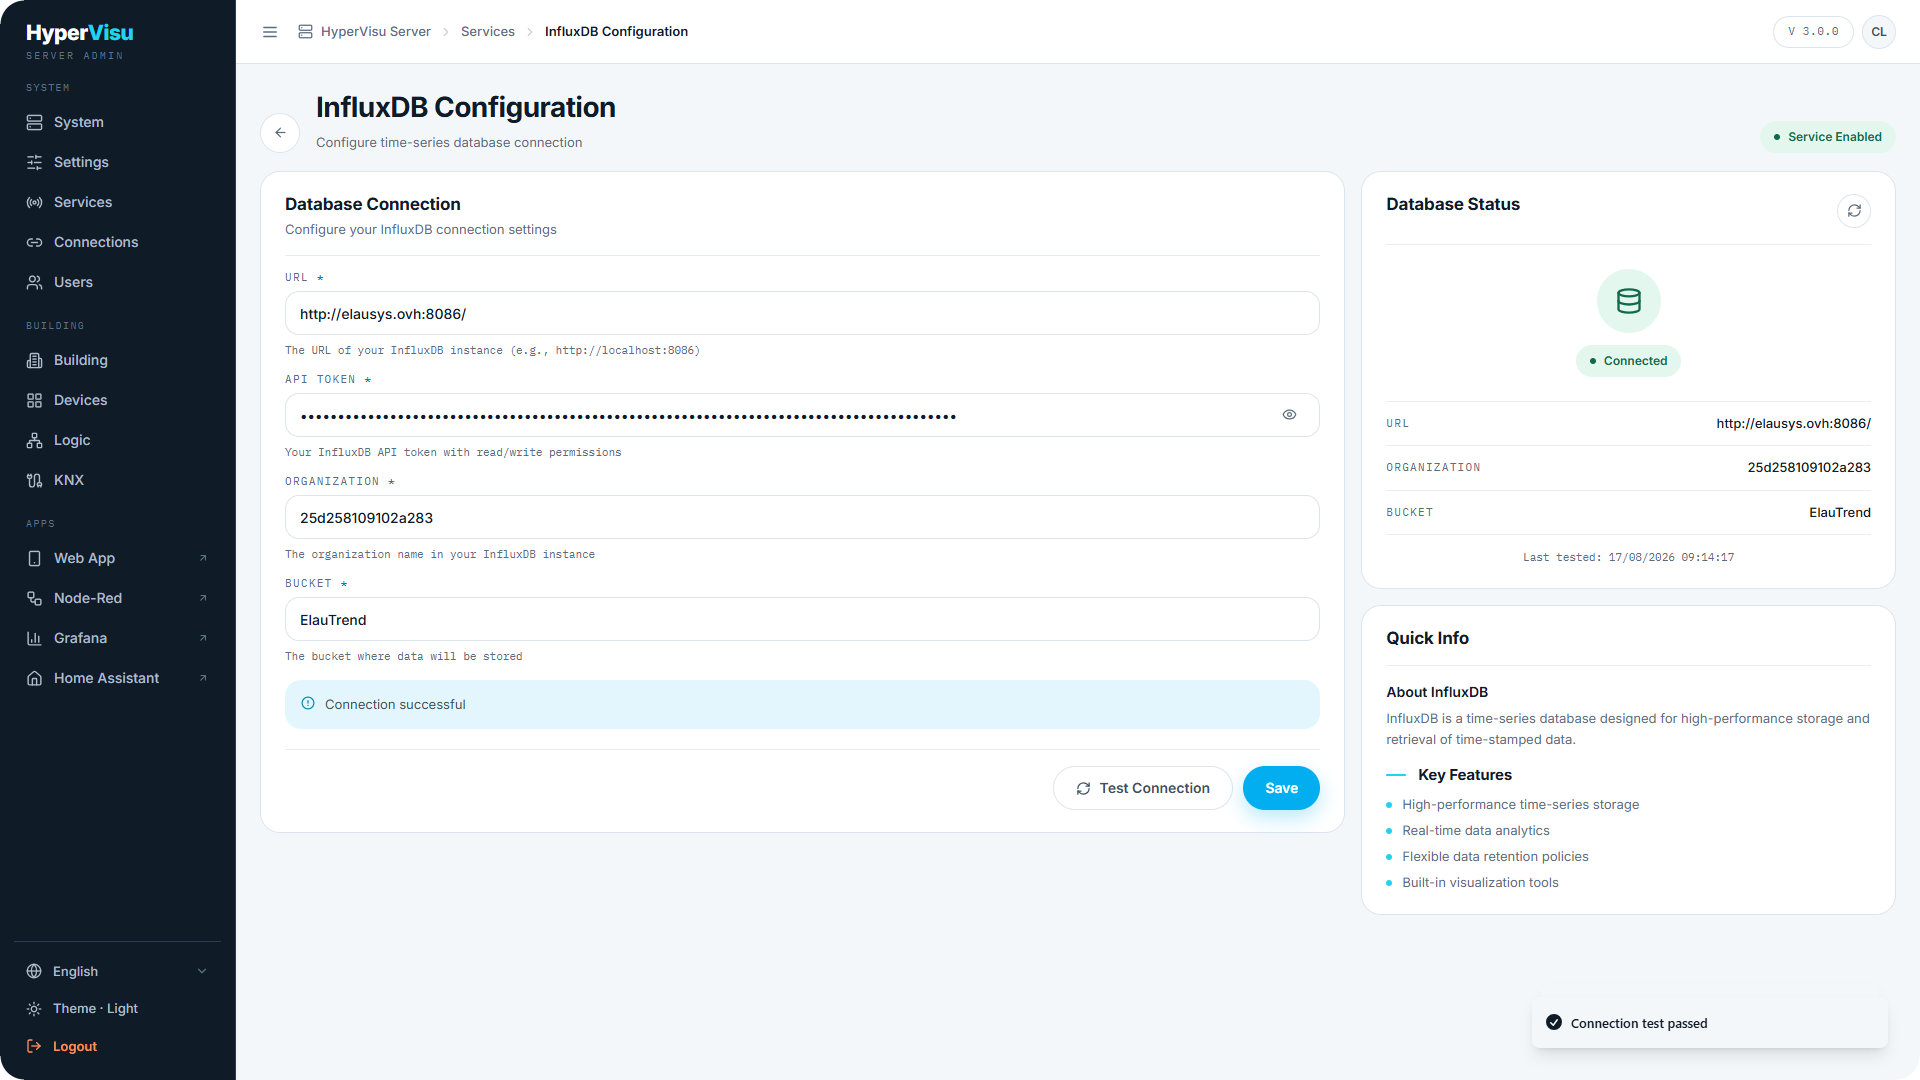This screenshot has width=1920, height=1080.
Task: Click the Key Features heading
Action: (1464, 776)
